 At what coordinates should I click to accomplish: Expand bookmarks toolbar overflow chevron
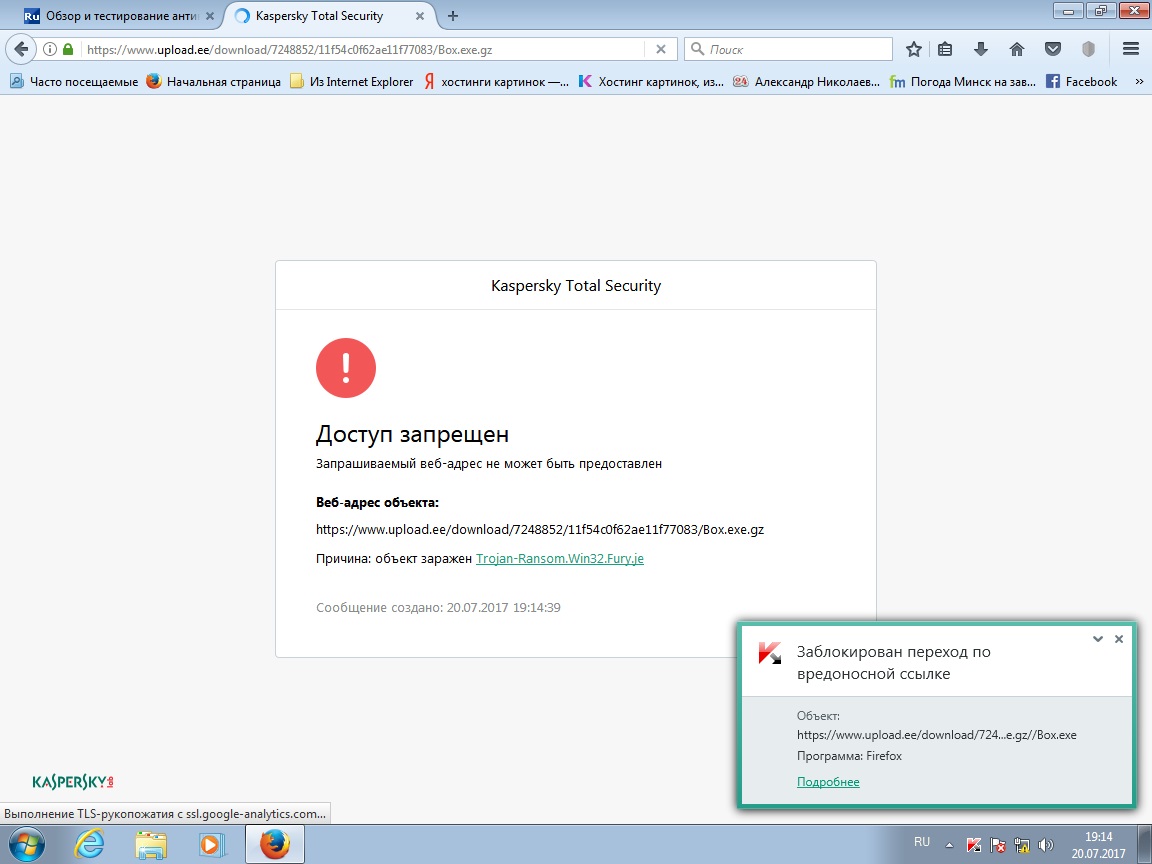tap(1140, 82)
